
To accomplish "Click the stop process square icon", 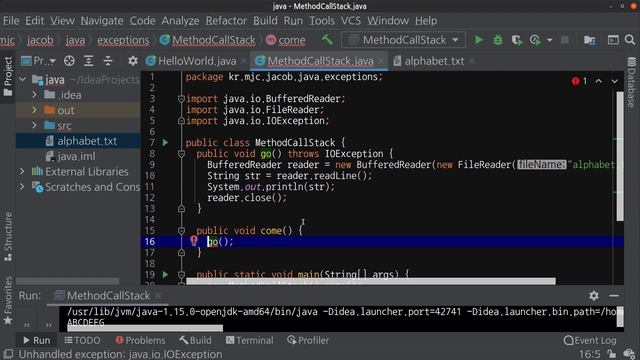I will pos(564,40).
